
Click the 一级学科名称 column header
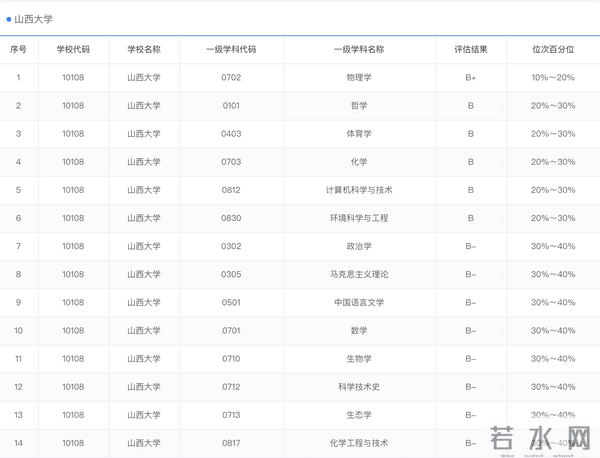pyautogui.click(x=359, y=49)
